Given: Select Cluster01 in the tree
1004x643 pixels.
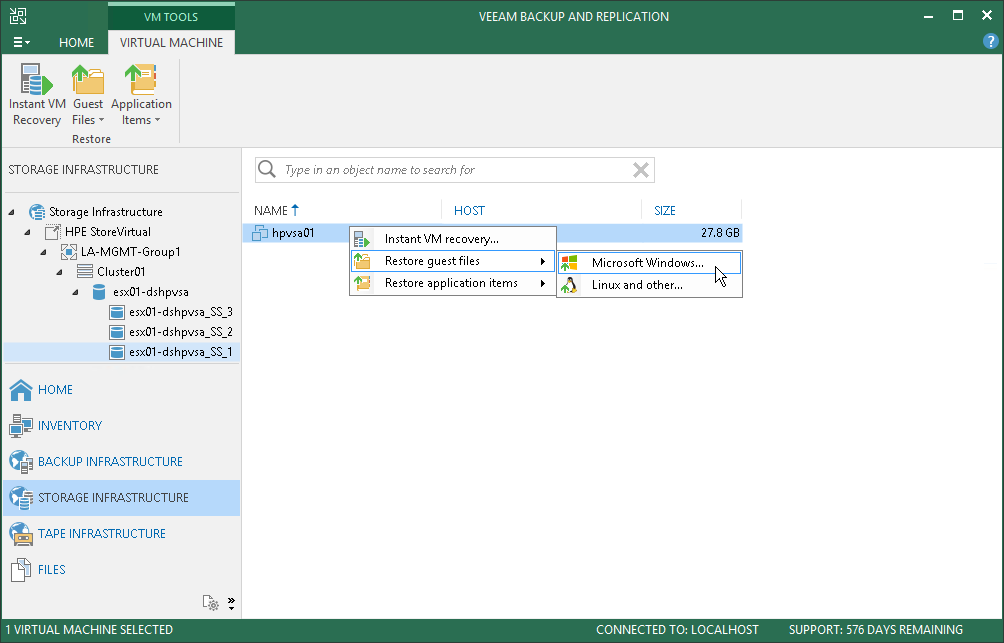Looking at the screenshot, I should tap(121, 272).
